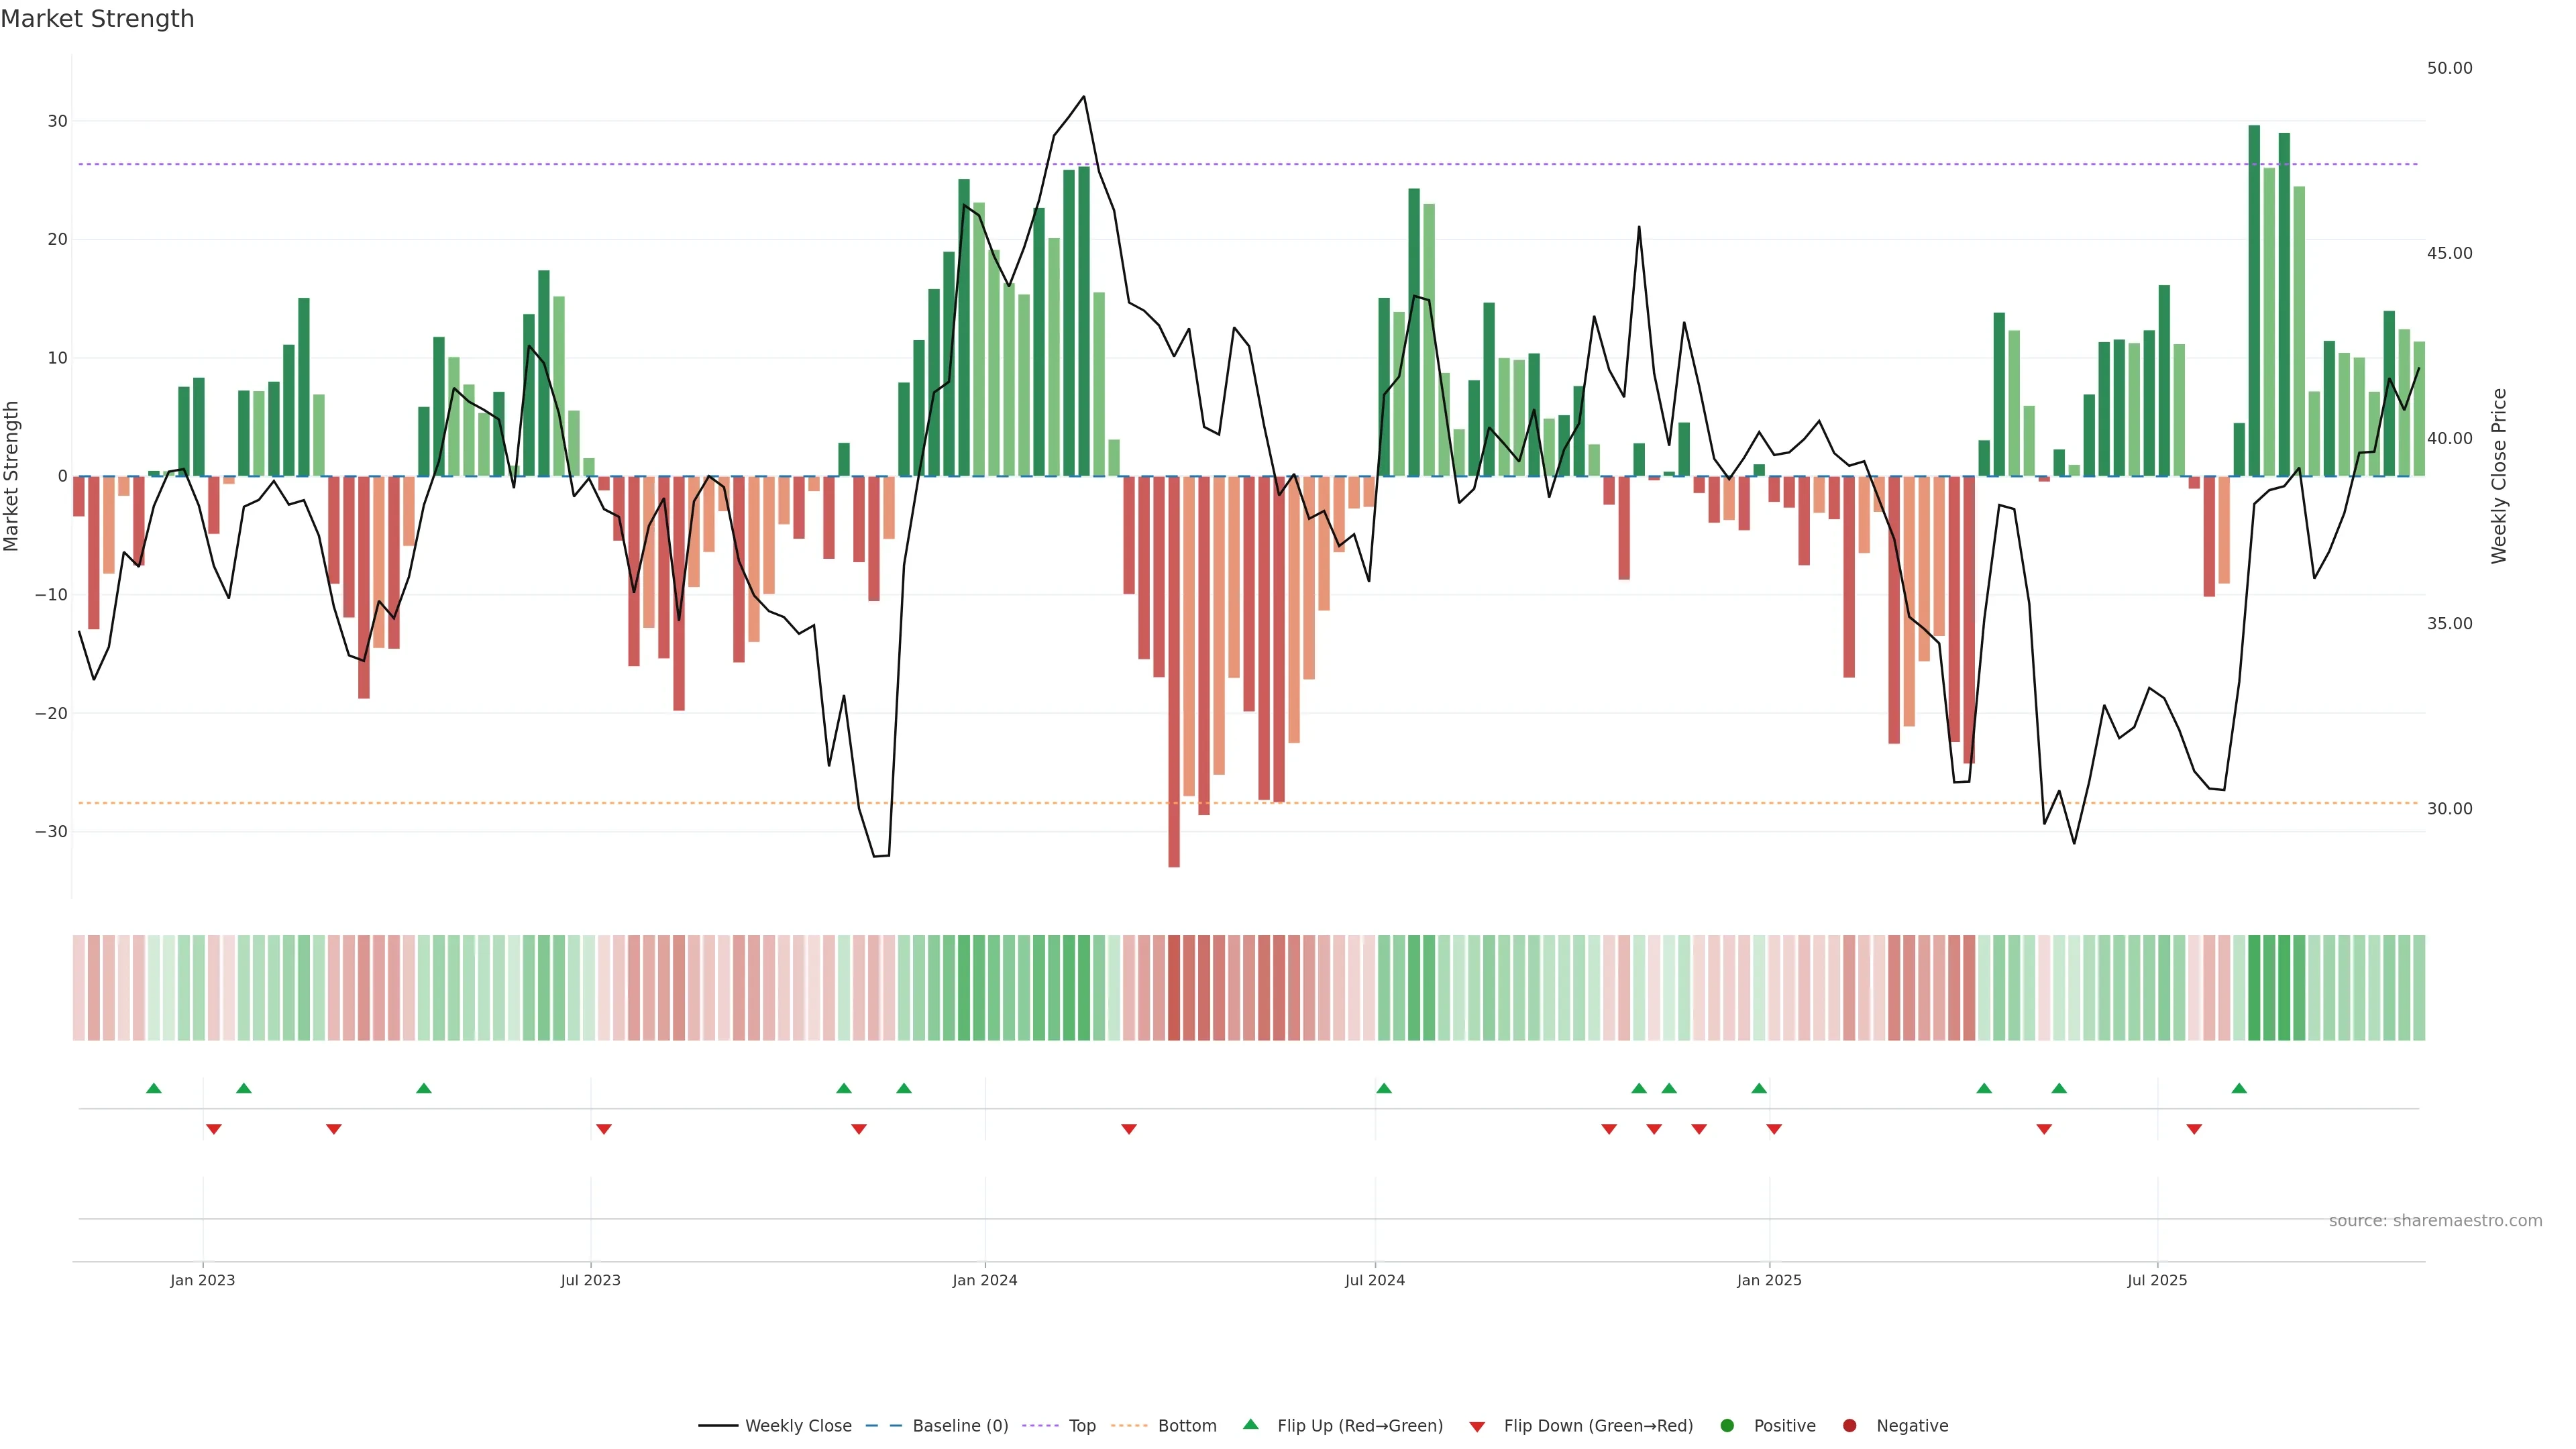Click the first green flip-up triangle marker
Viewport: 2576px width, 1449px height.
click(153, 1088)
